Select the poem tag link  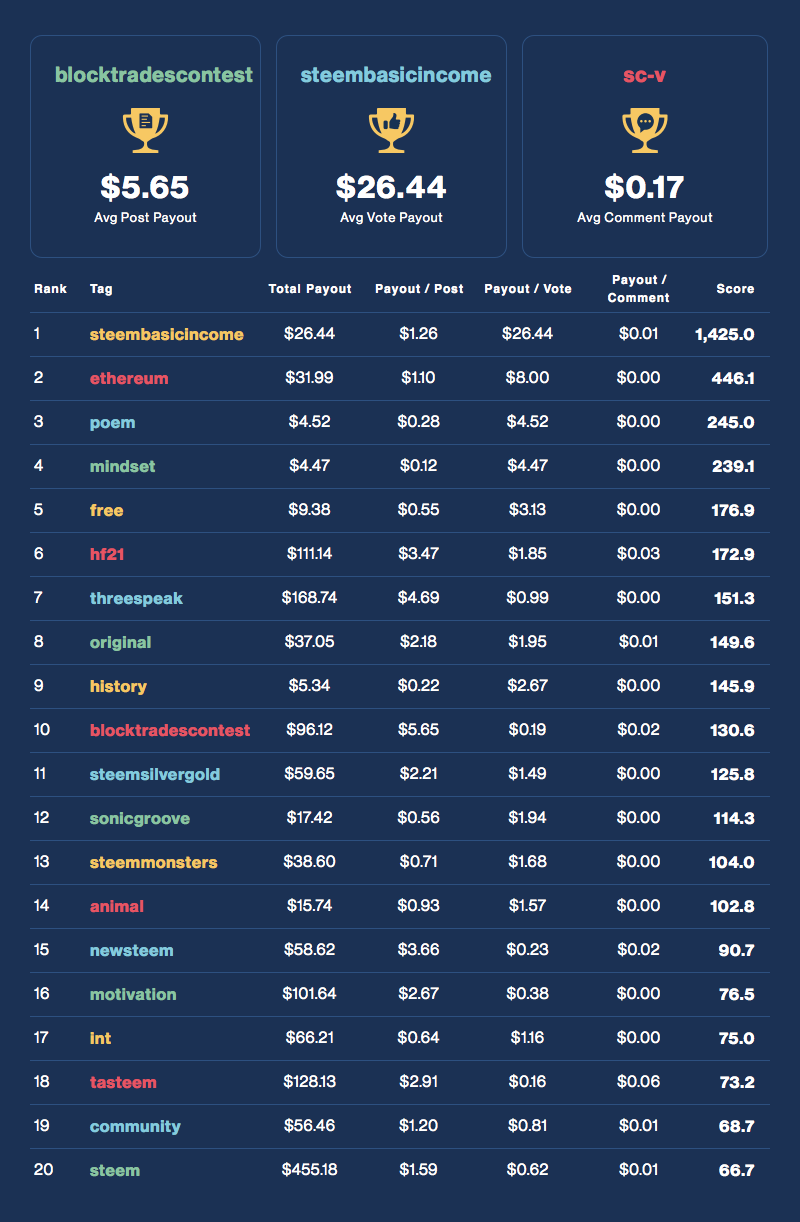pyautogui.click(x=112, y=422)
